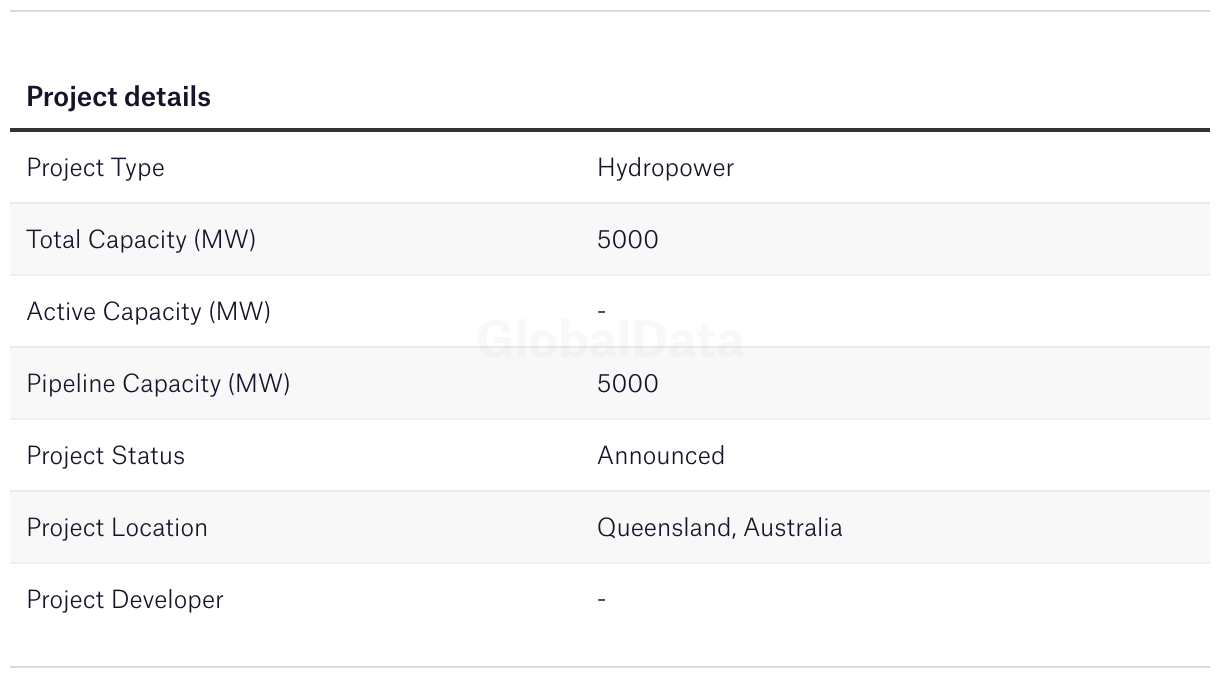Viewport: 1220px width, 678px height.
Task: Click the 5000 total capacity value
Action: click(628, 240)
